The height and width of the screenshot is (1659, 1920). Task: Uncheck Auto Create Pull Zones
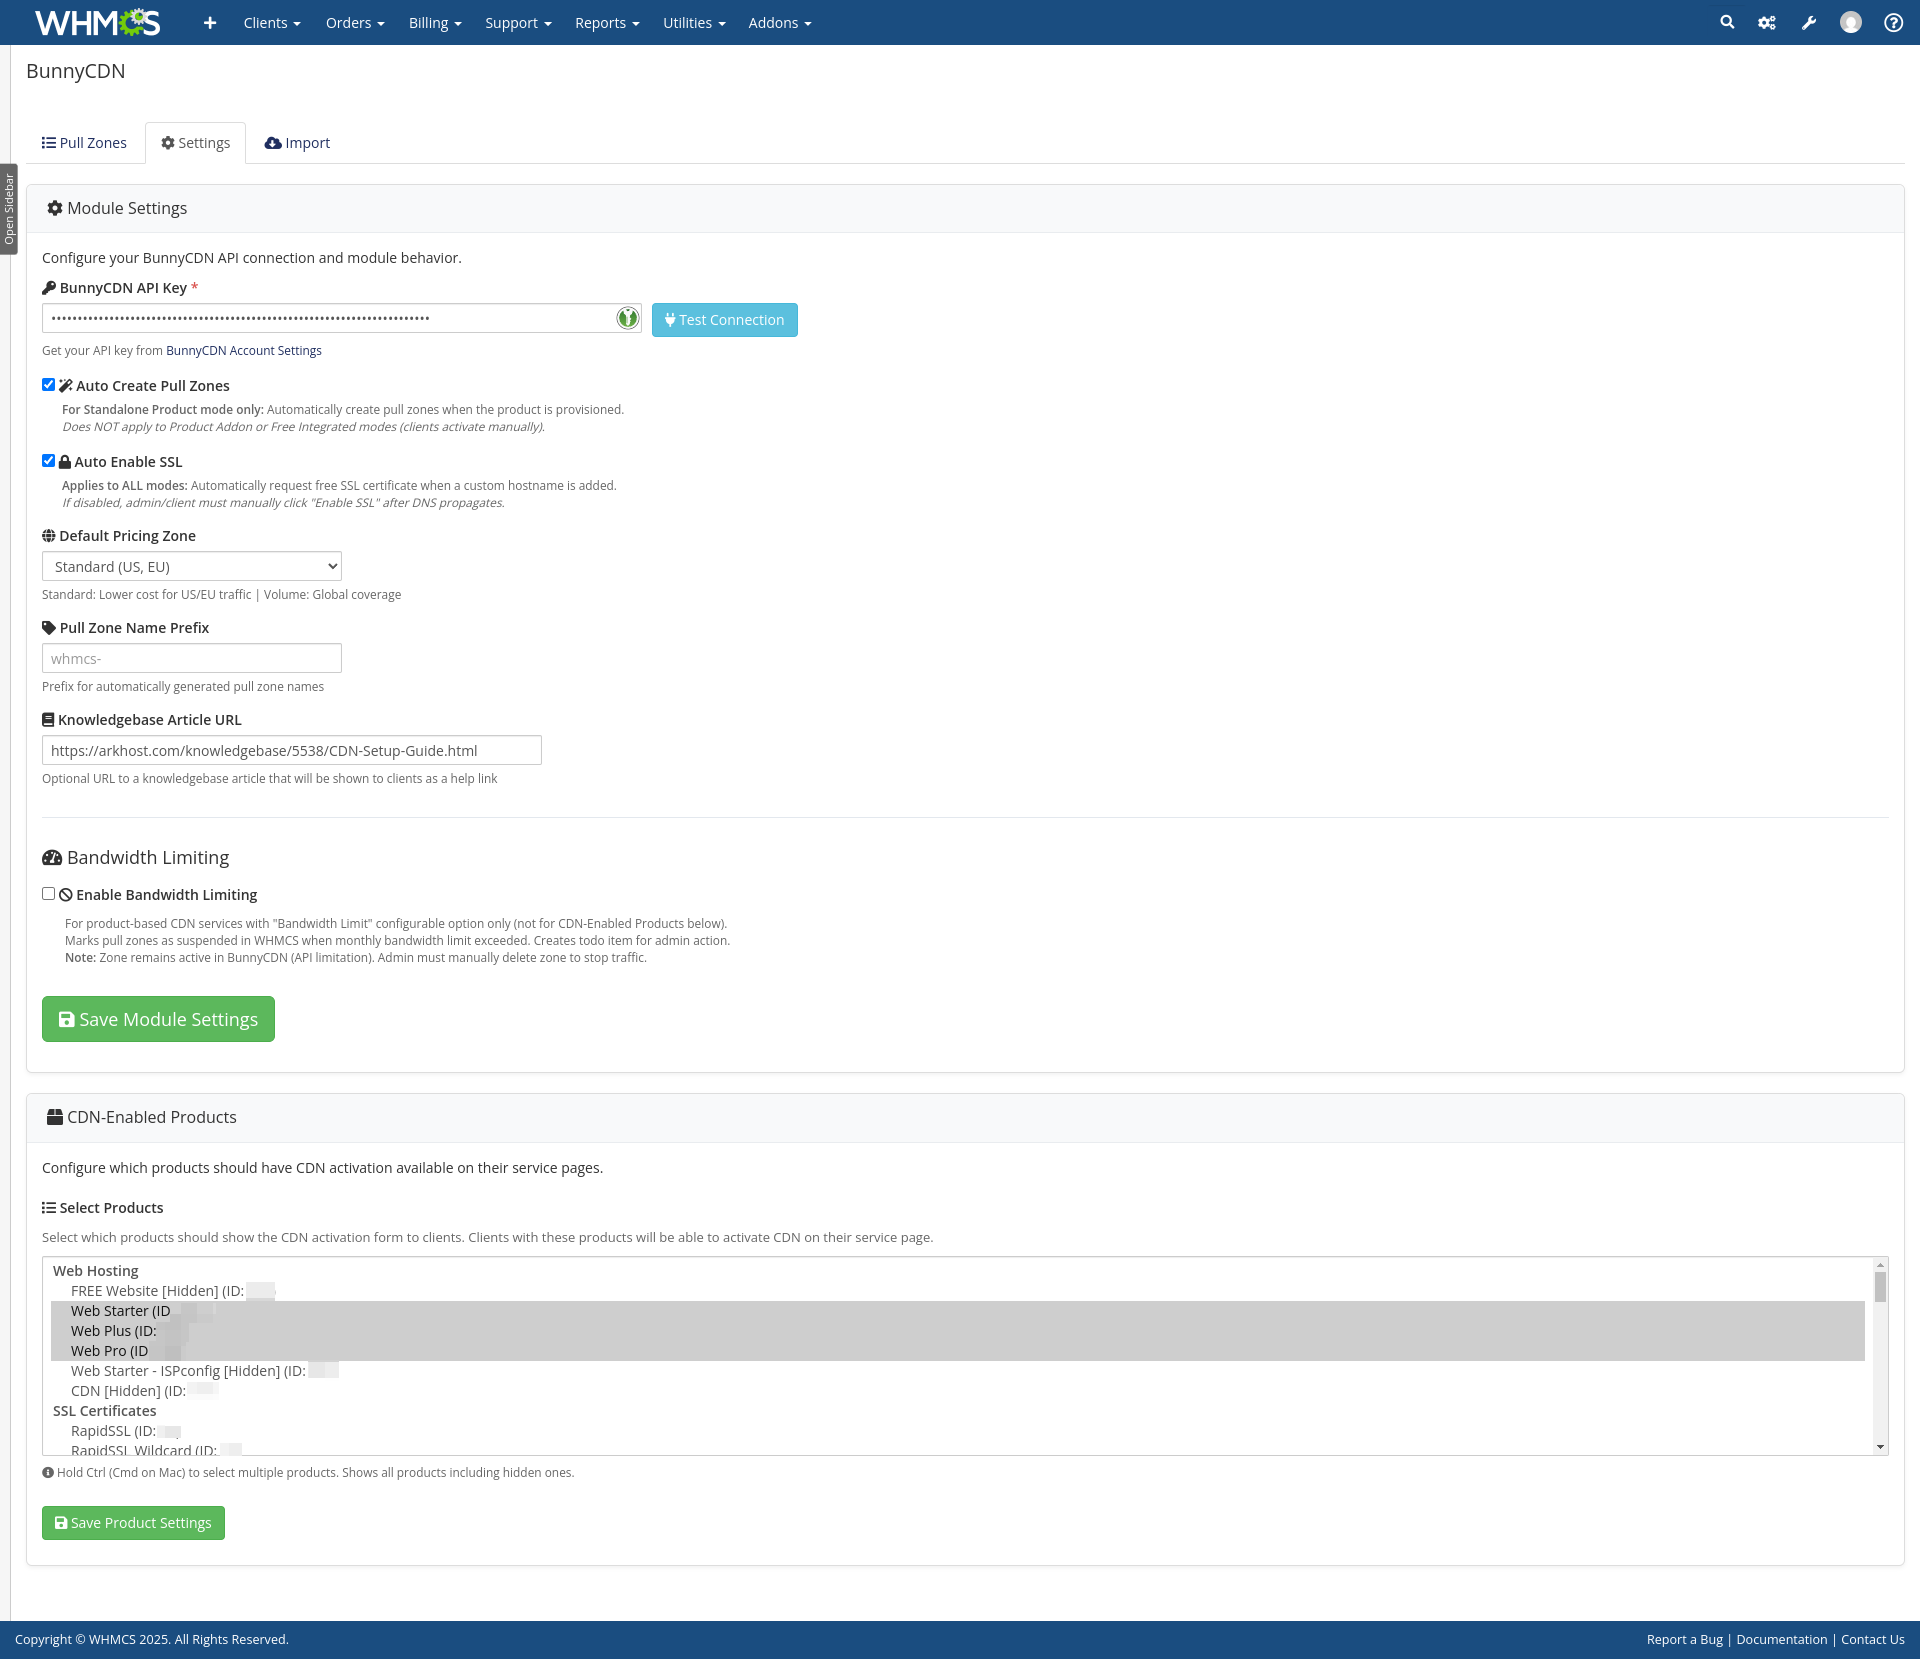48,385
